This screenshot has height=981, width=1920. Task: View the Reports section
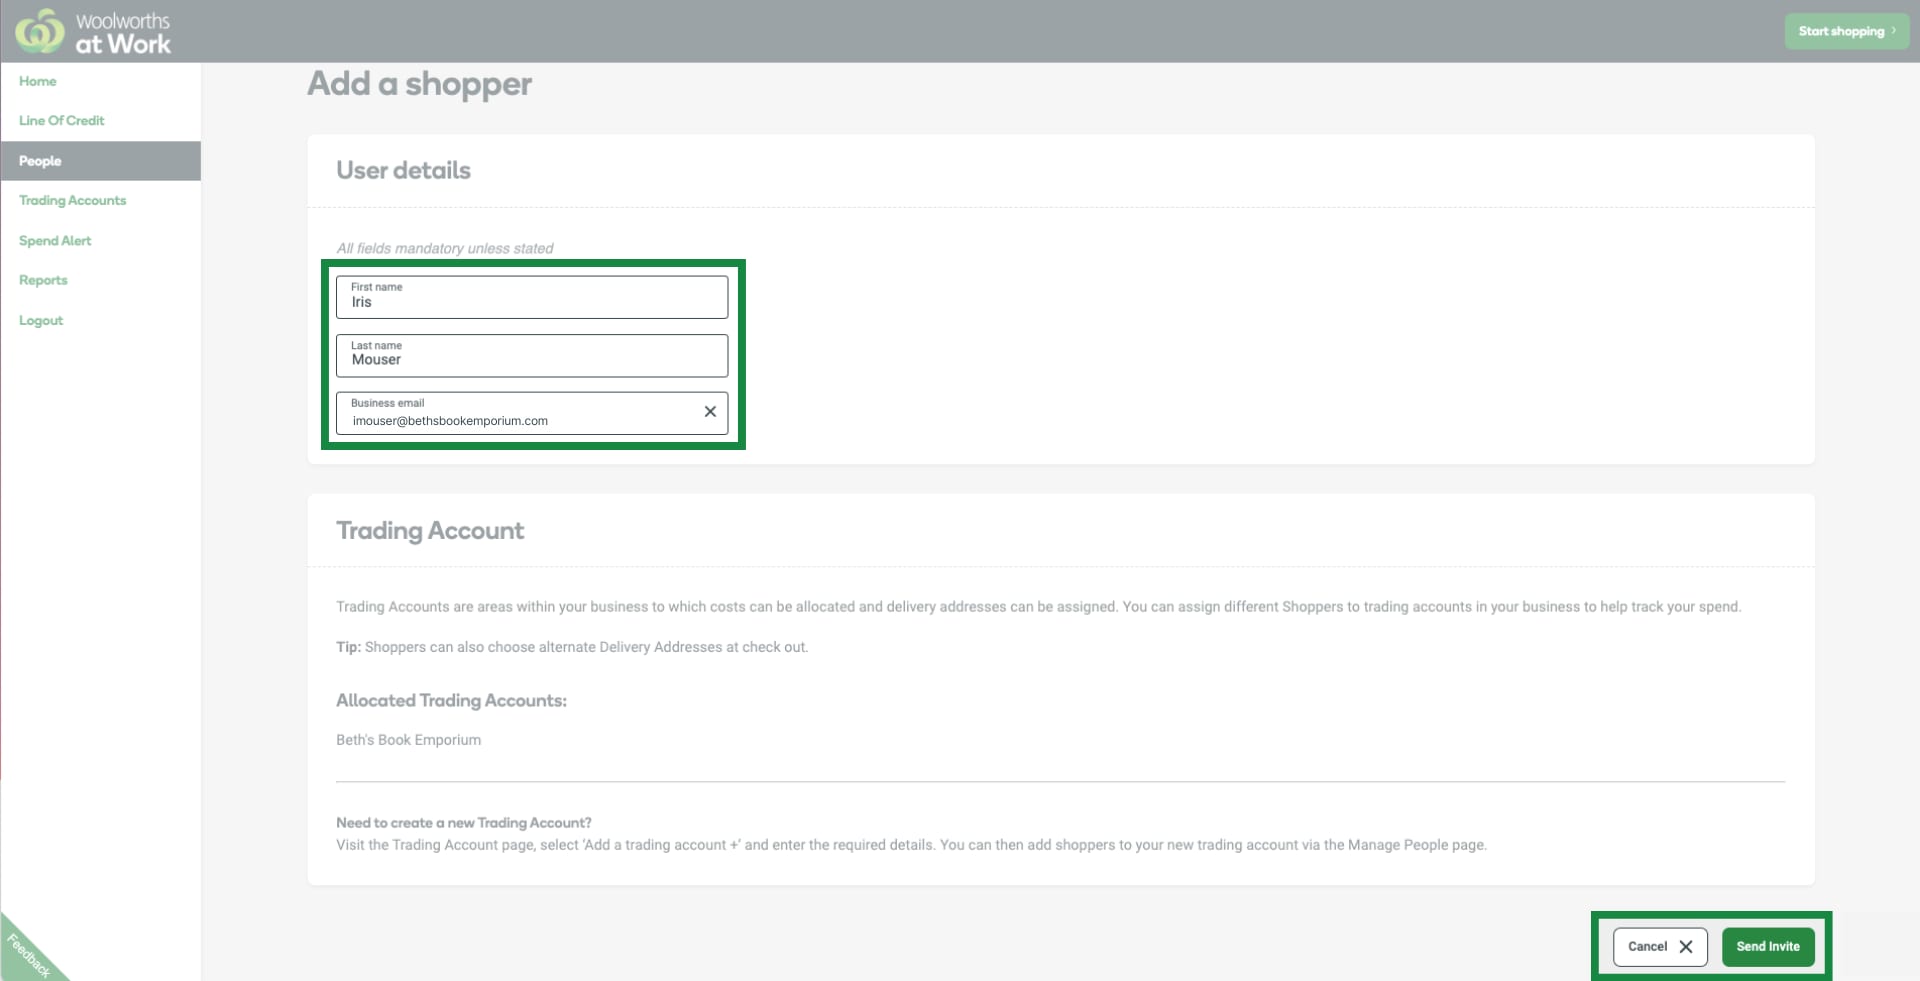[43, 280]
